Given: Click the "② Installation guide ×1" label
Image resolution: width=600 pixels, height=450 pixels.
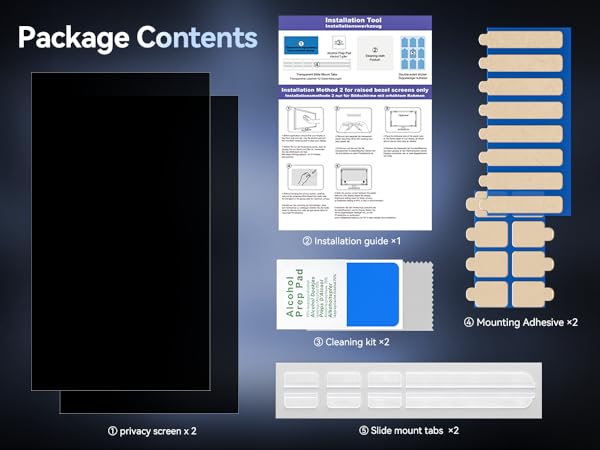Looking at the screenshot, I should [352, 241].
